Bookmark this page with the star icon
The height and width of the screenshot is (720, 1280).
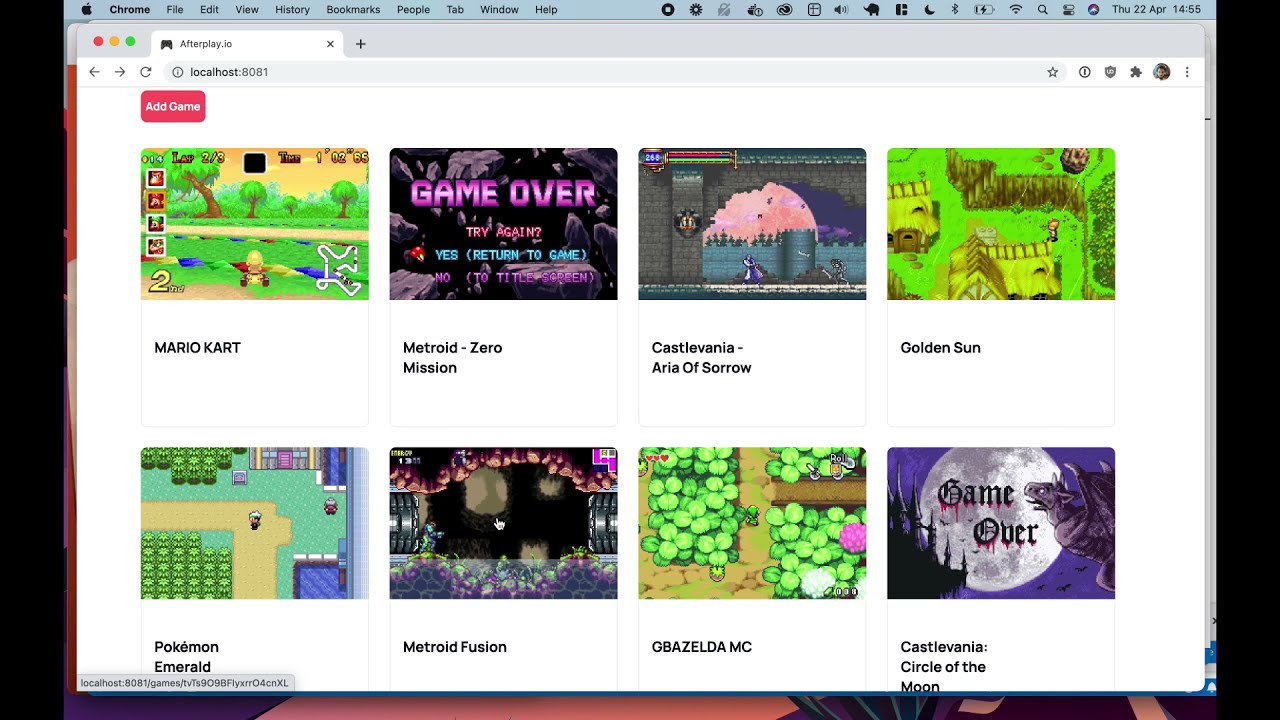[1052, 72]
